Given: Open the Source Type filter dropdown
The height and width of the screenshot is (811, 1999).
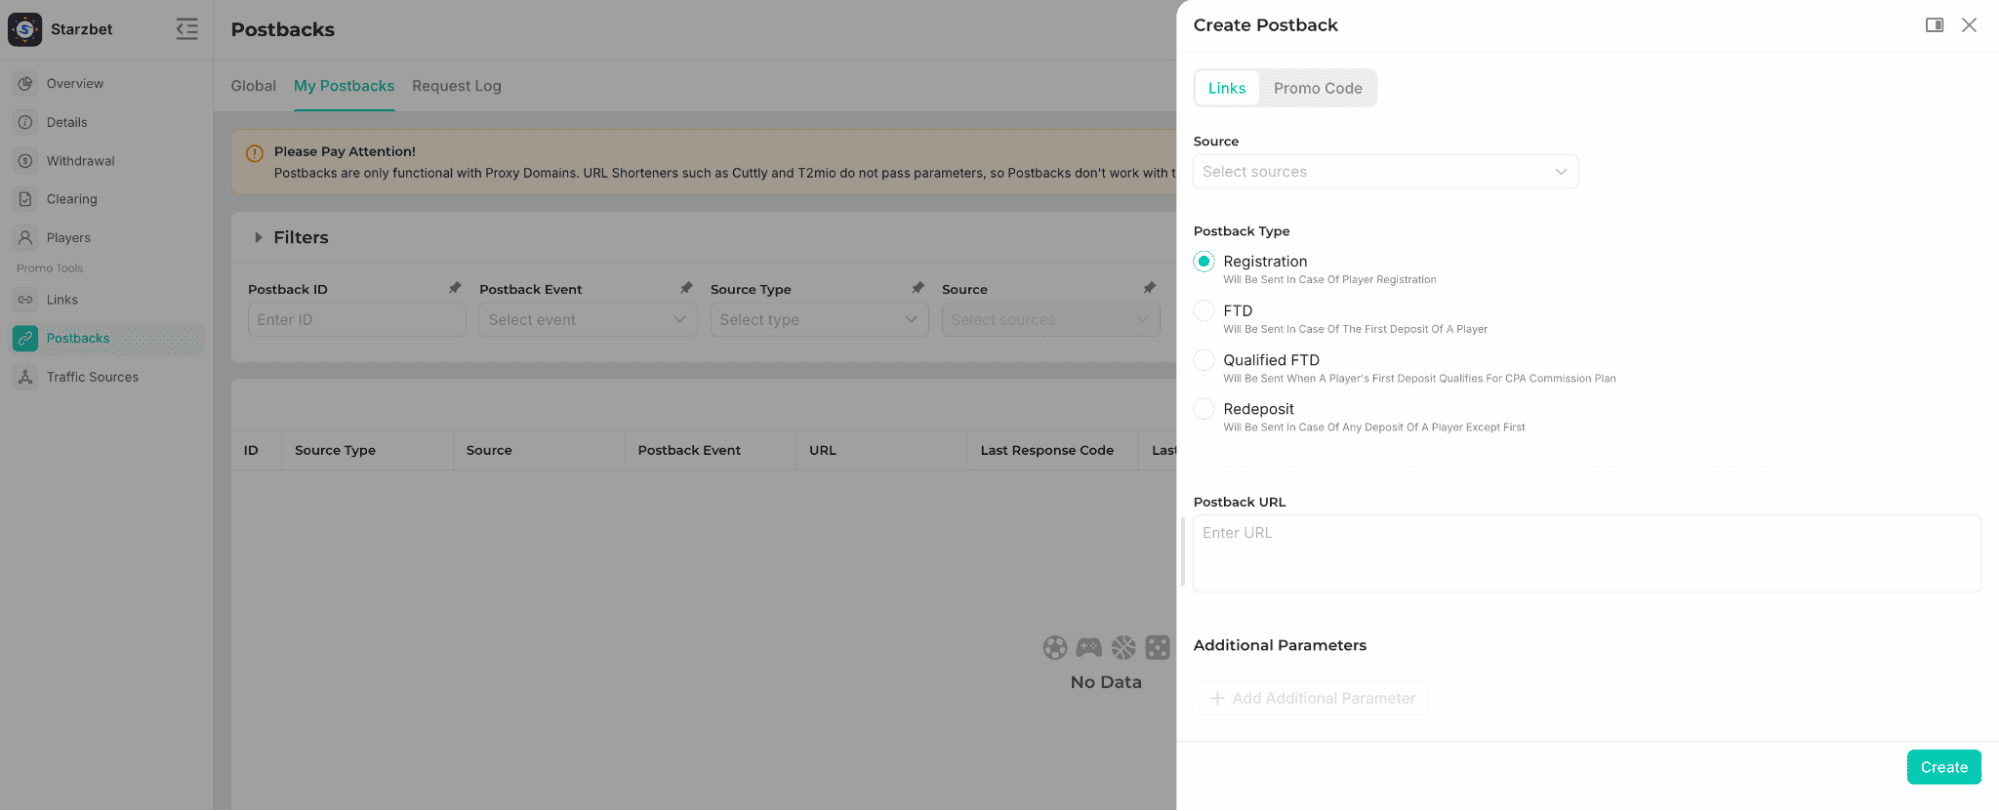Looking at the screenshot, I should (x=819, y=320).
